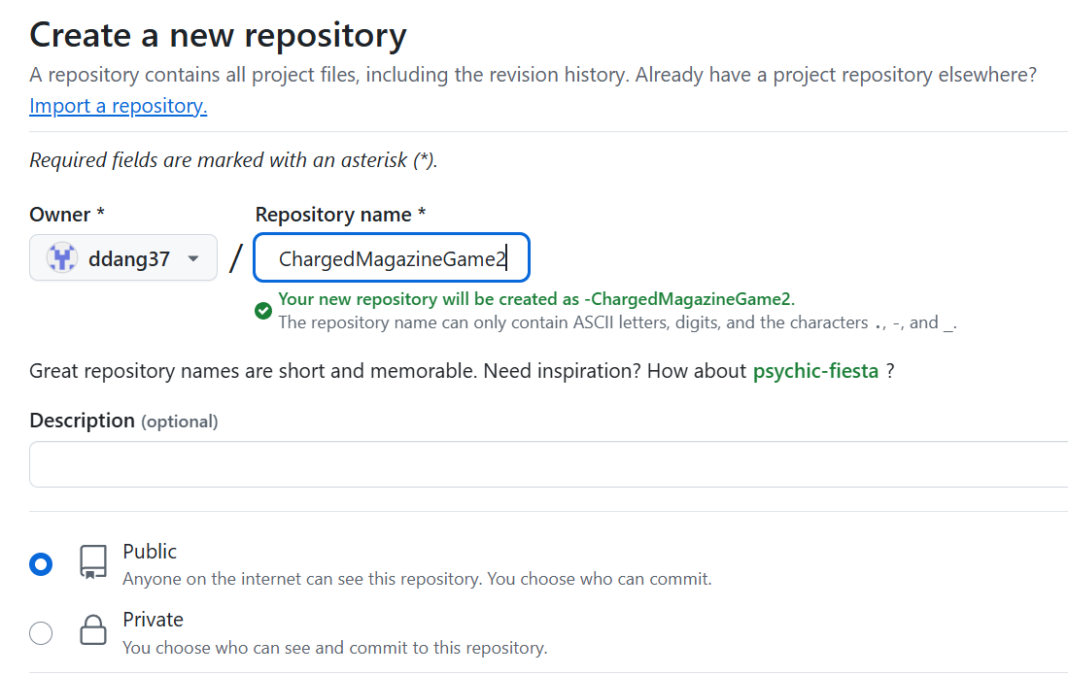Use the psychic-fiesta suggested name

coord(815,371)
